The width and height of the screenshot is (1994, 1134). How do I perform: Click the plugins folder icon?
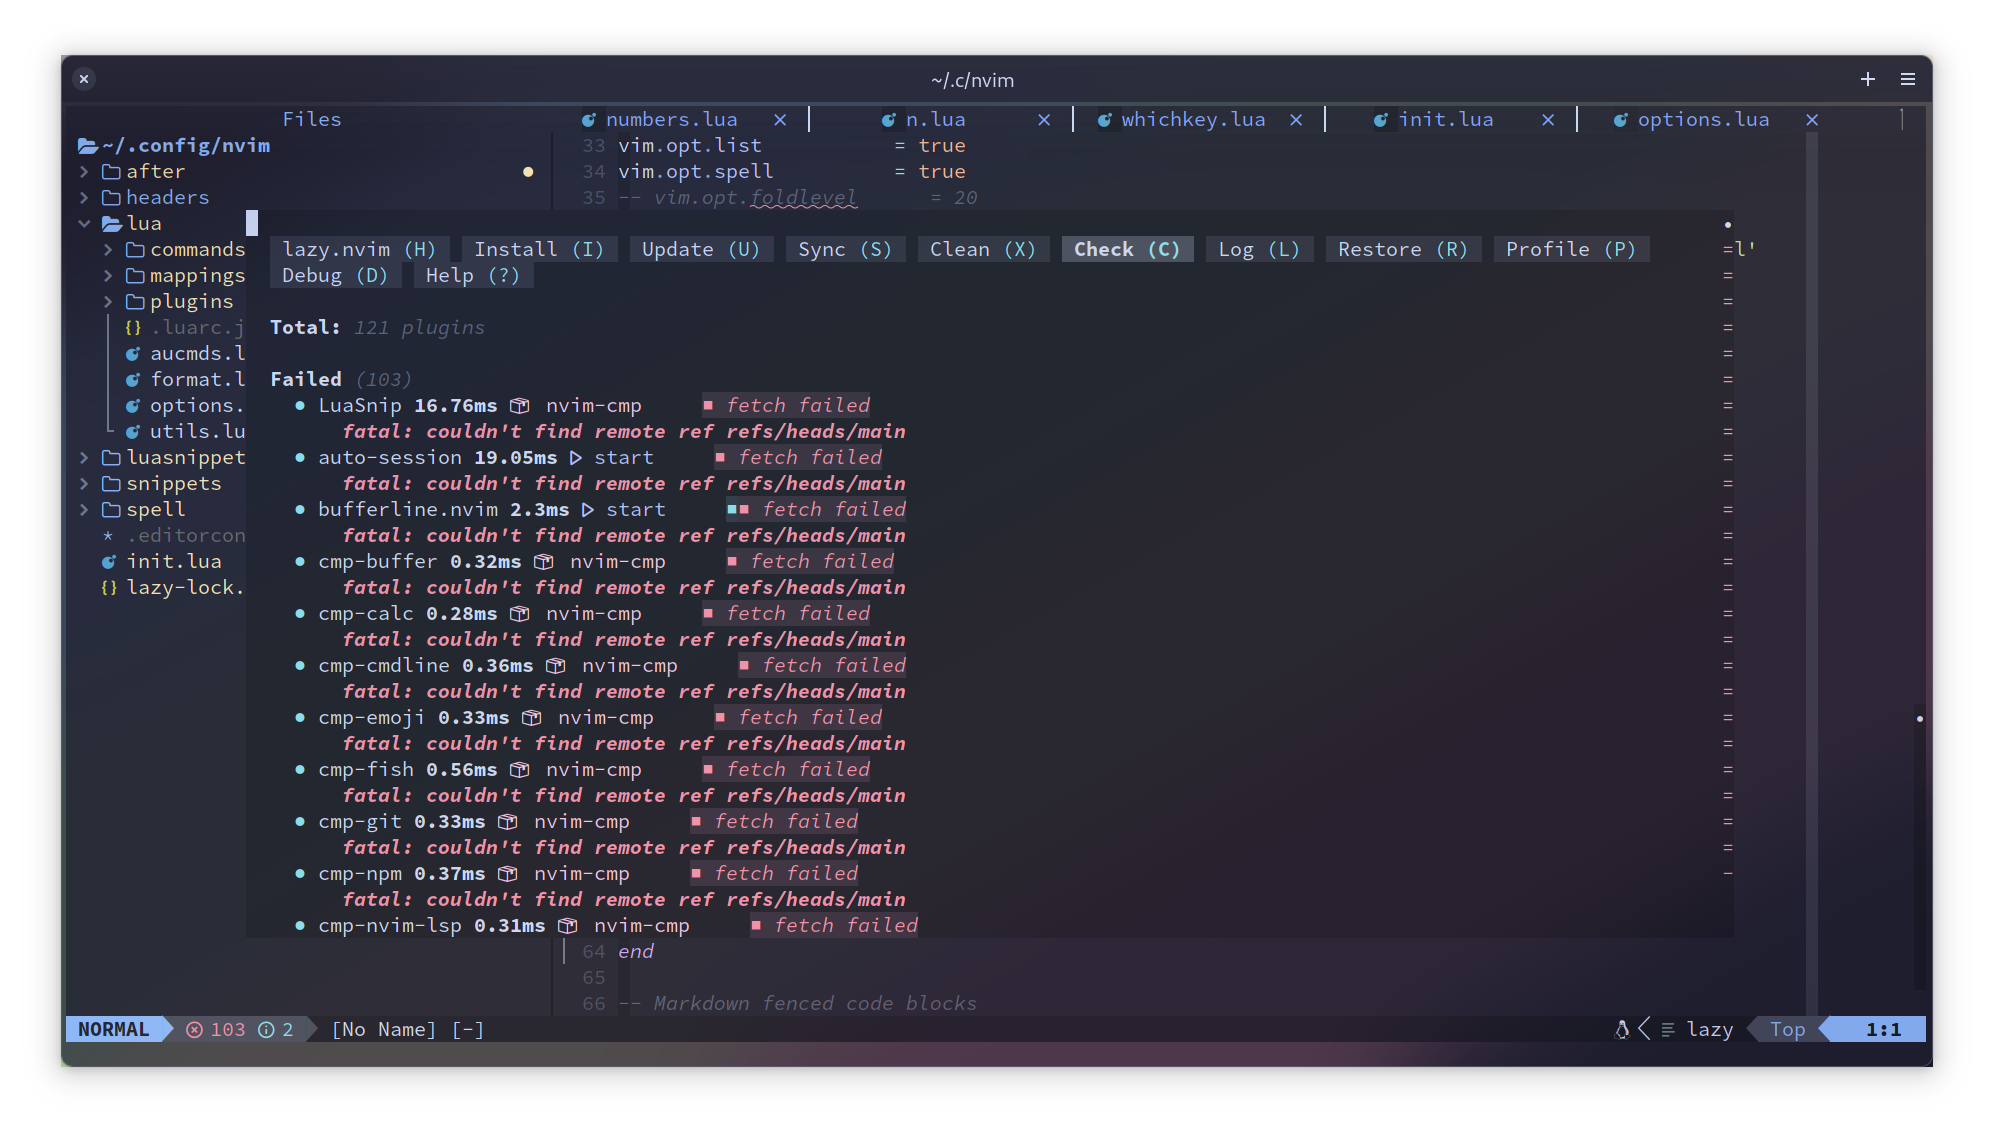pos(135,302)
